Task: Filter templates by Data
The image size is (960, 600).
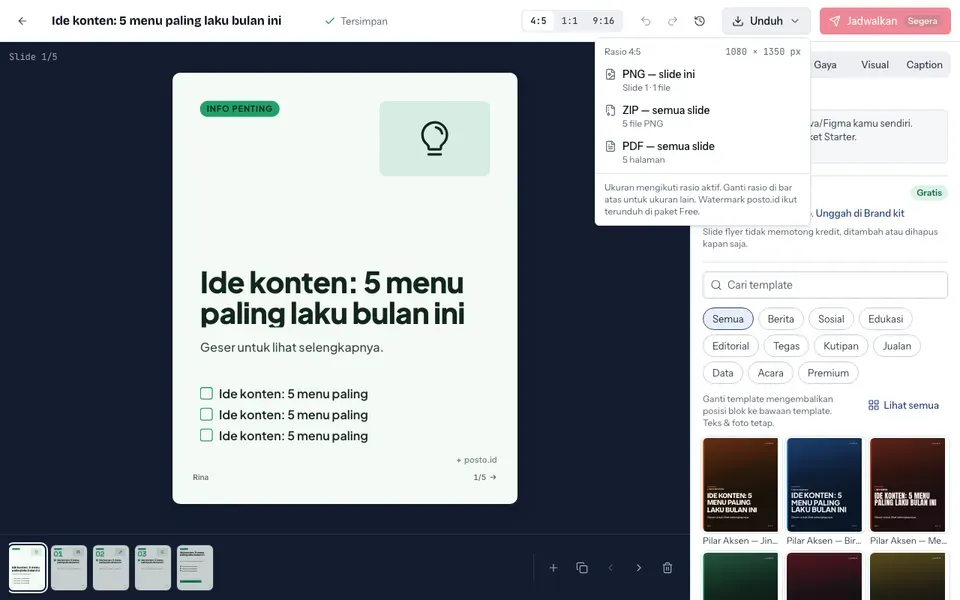Action: pos(722,373)
